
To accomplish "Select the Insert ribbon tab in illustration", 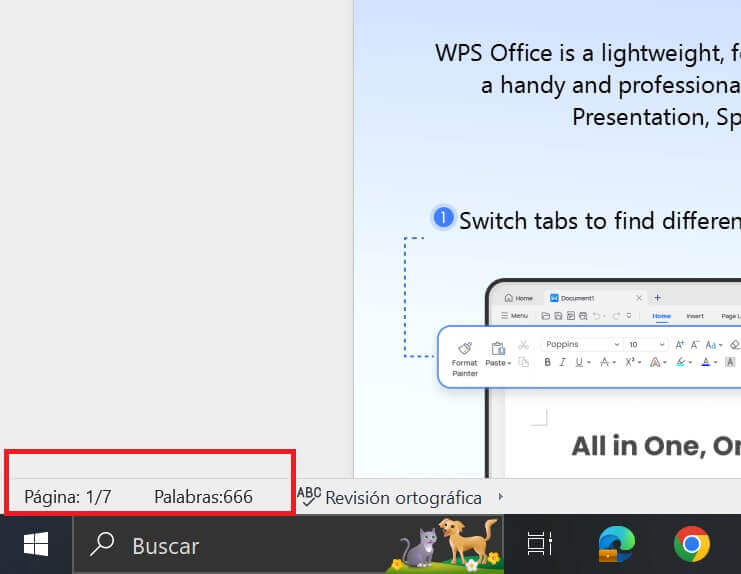I will (x=695, y=316).
